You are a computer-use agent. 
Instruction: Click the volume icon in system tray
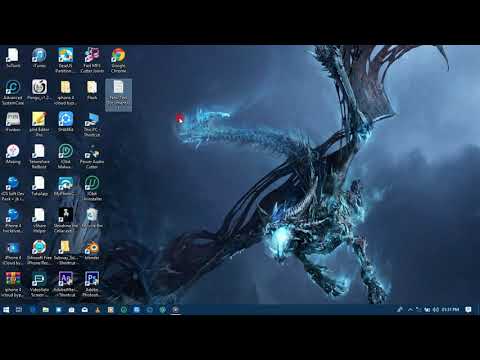pyautogui.click(x=435, y=310)
